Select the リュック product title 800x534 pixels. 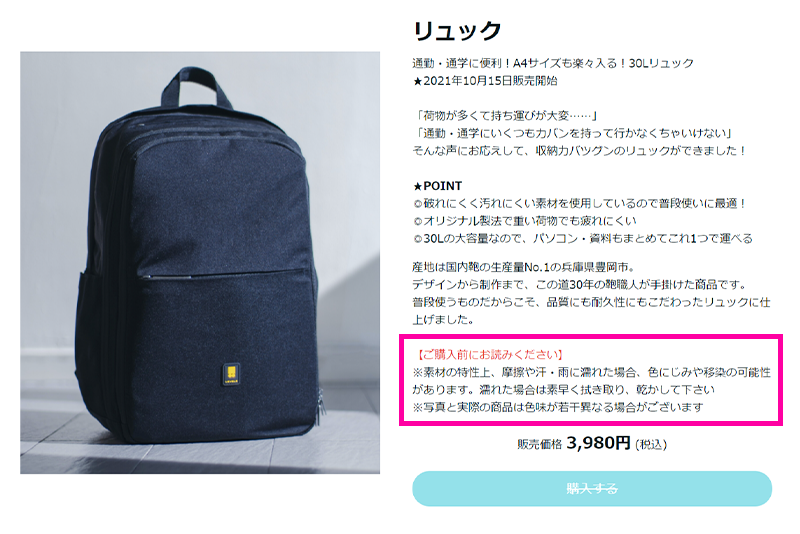(457, 32)
